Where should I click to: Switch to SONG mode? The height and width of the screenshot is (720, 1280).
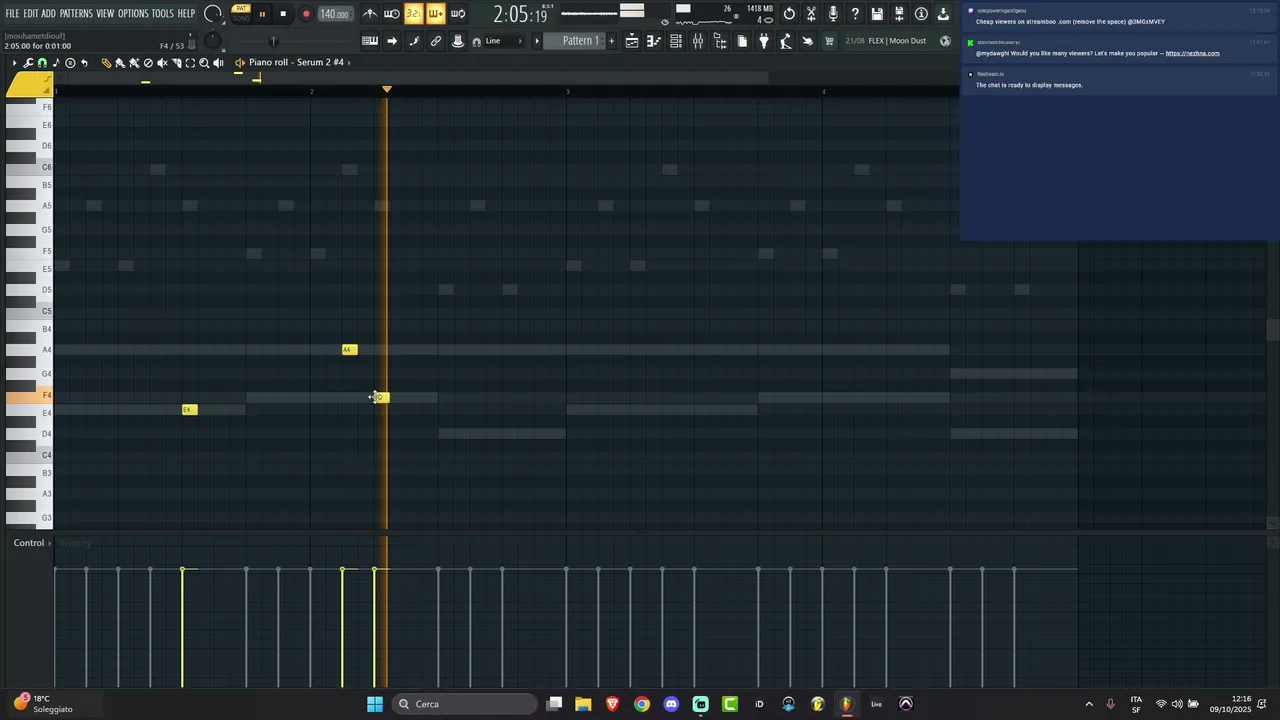pyautogui.click(x=241, y=18)
